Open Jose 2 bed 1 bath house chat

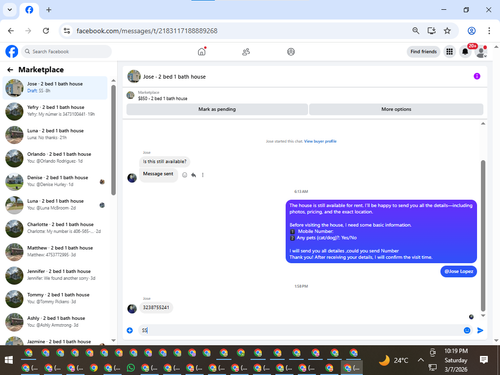click(55, 88)
